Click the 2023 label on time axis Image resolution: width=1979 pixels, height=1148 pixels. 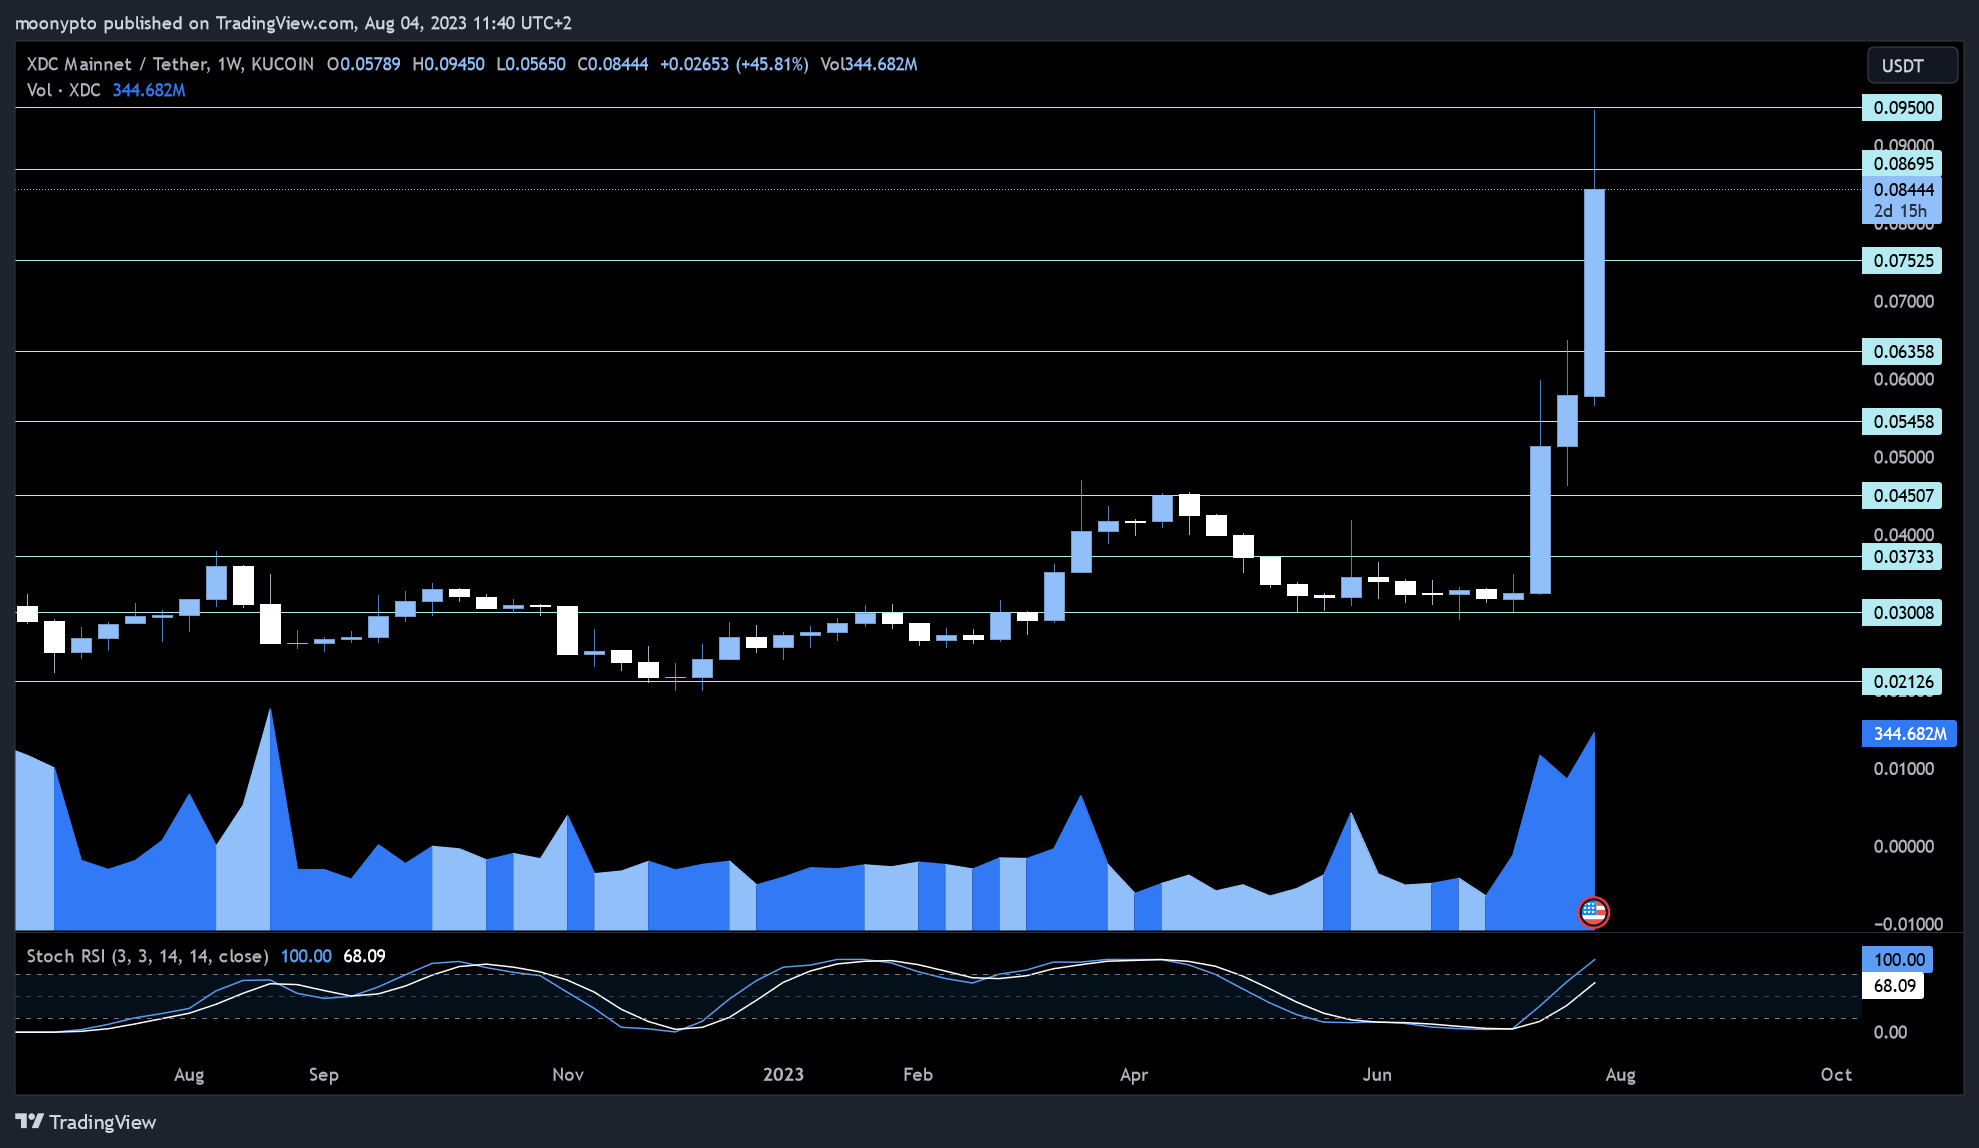click(x=783, y=1075)
